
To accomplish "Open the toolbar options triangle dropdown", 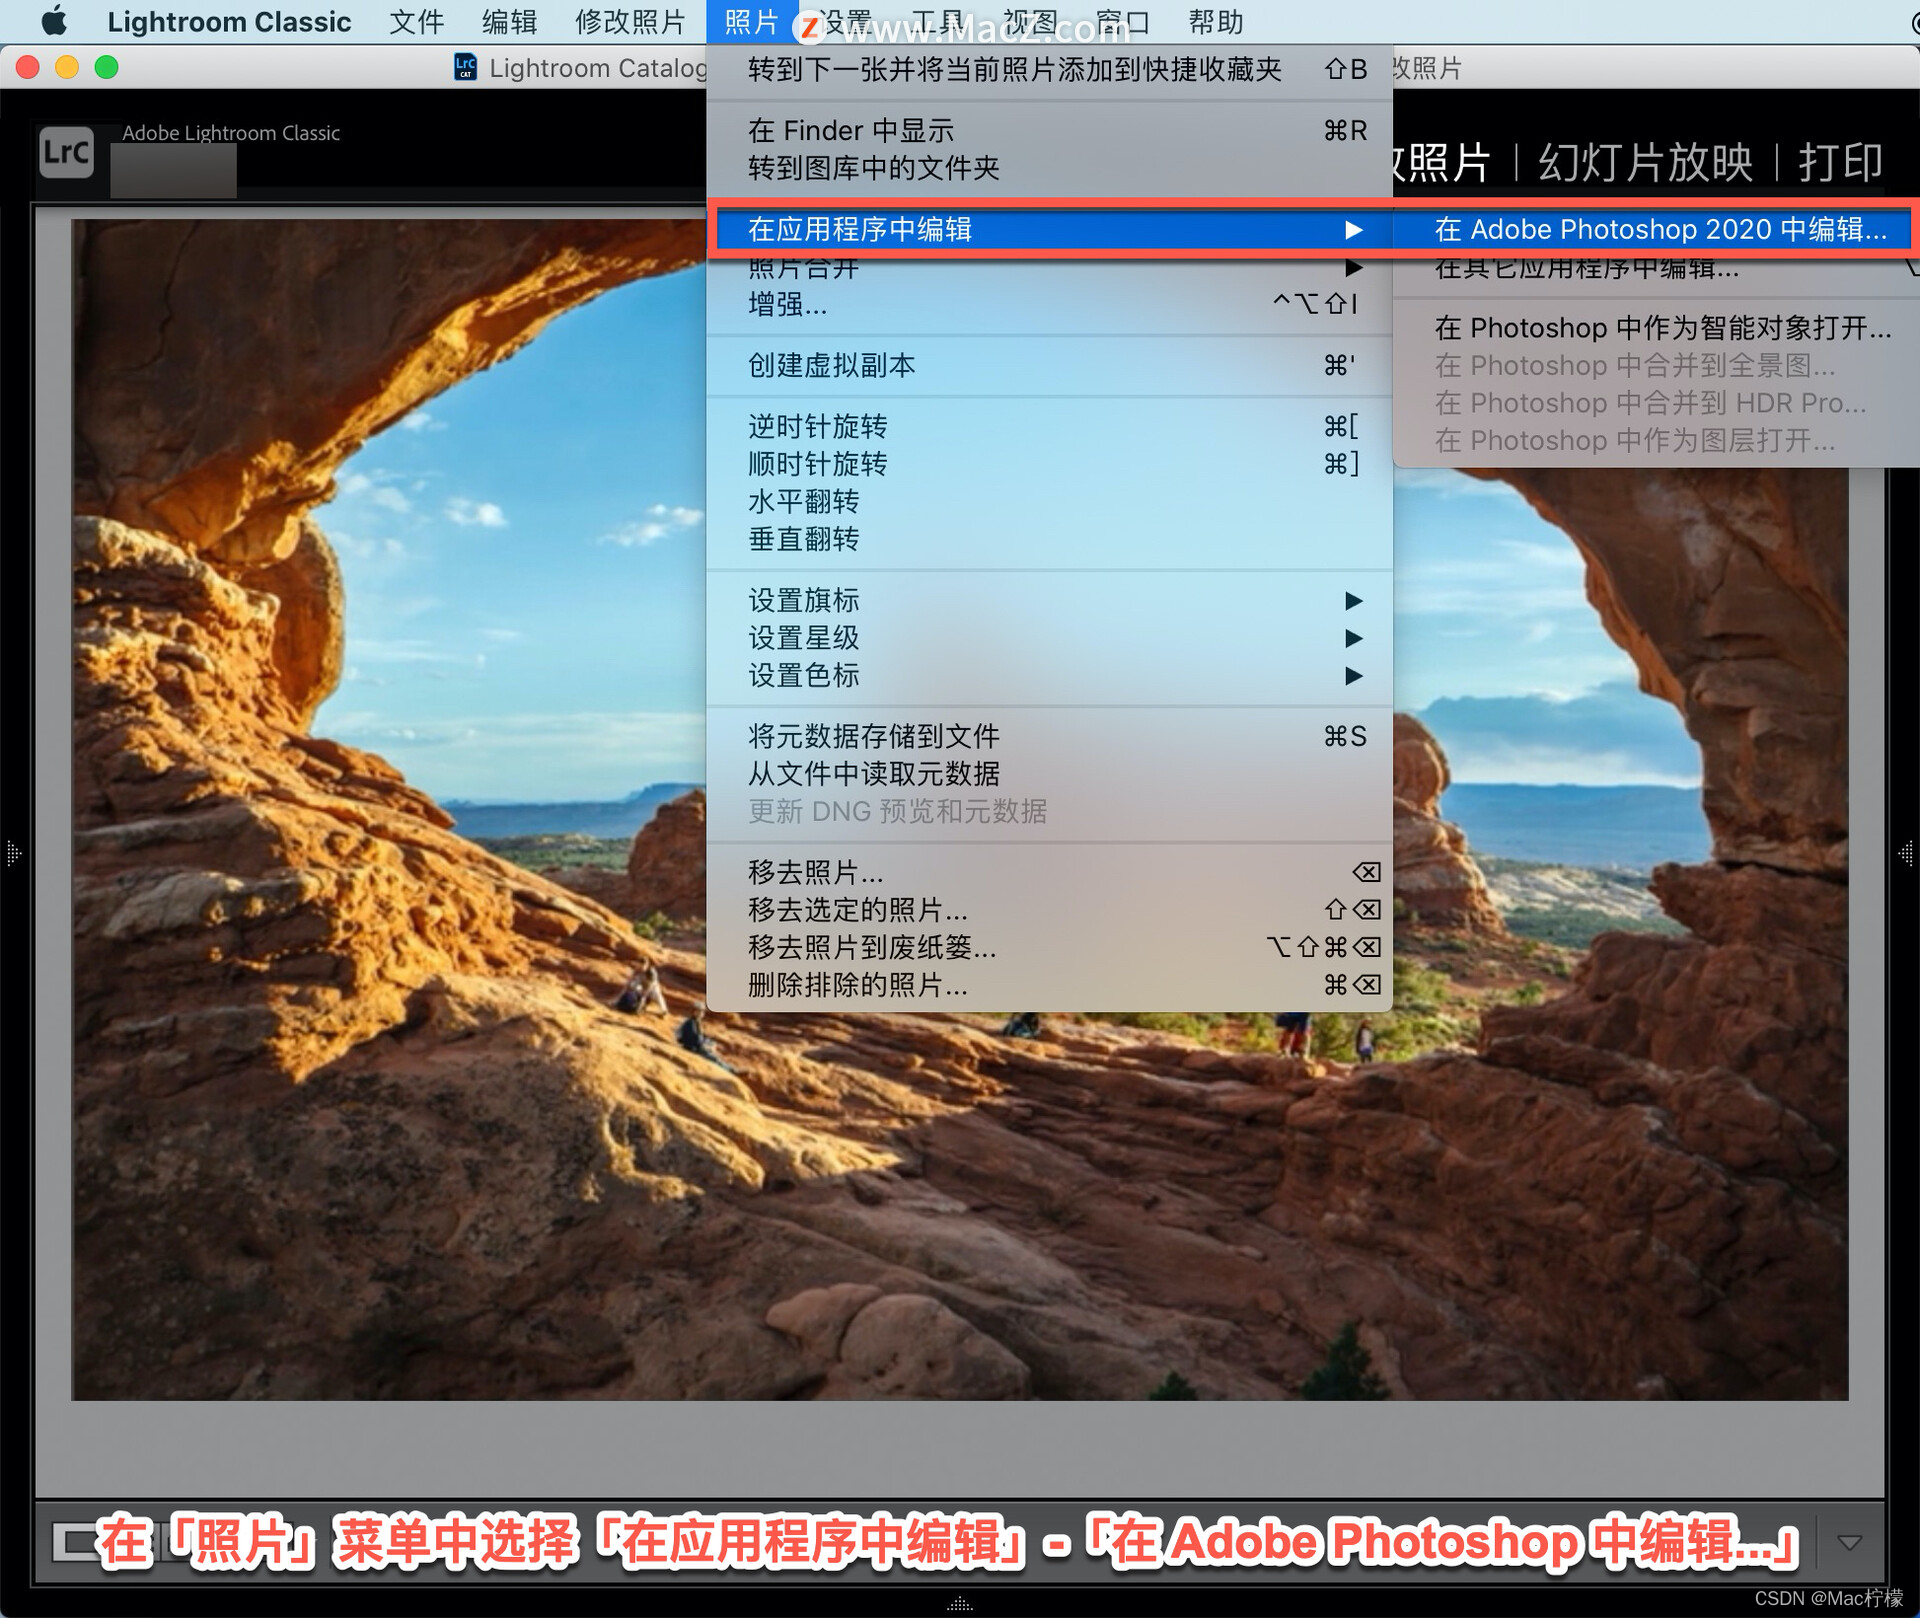I will click(1849, 1542).
